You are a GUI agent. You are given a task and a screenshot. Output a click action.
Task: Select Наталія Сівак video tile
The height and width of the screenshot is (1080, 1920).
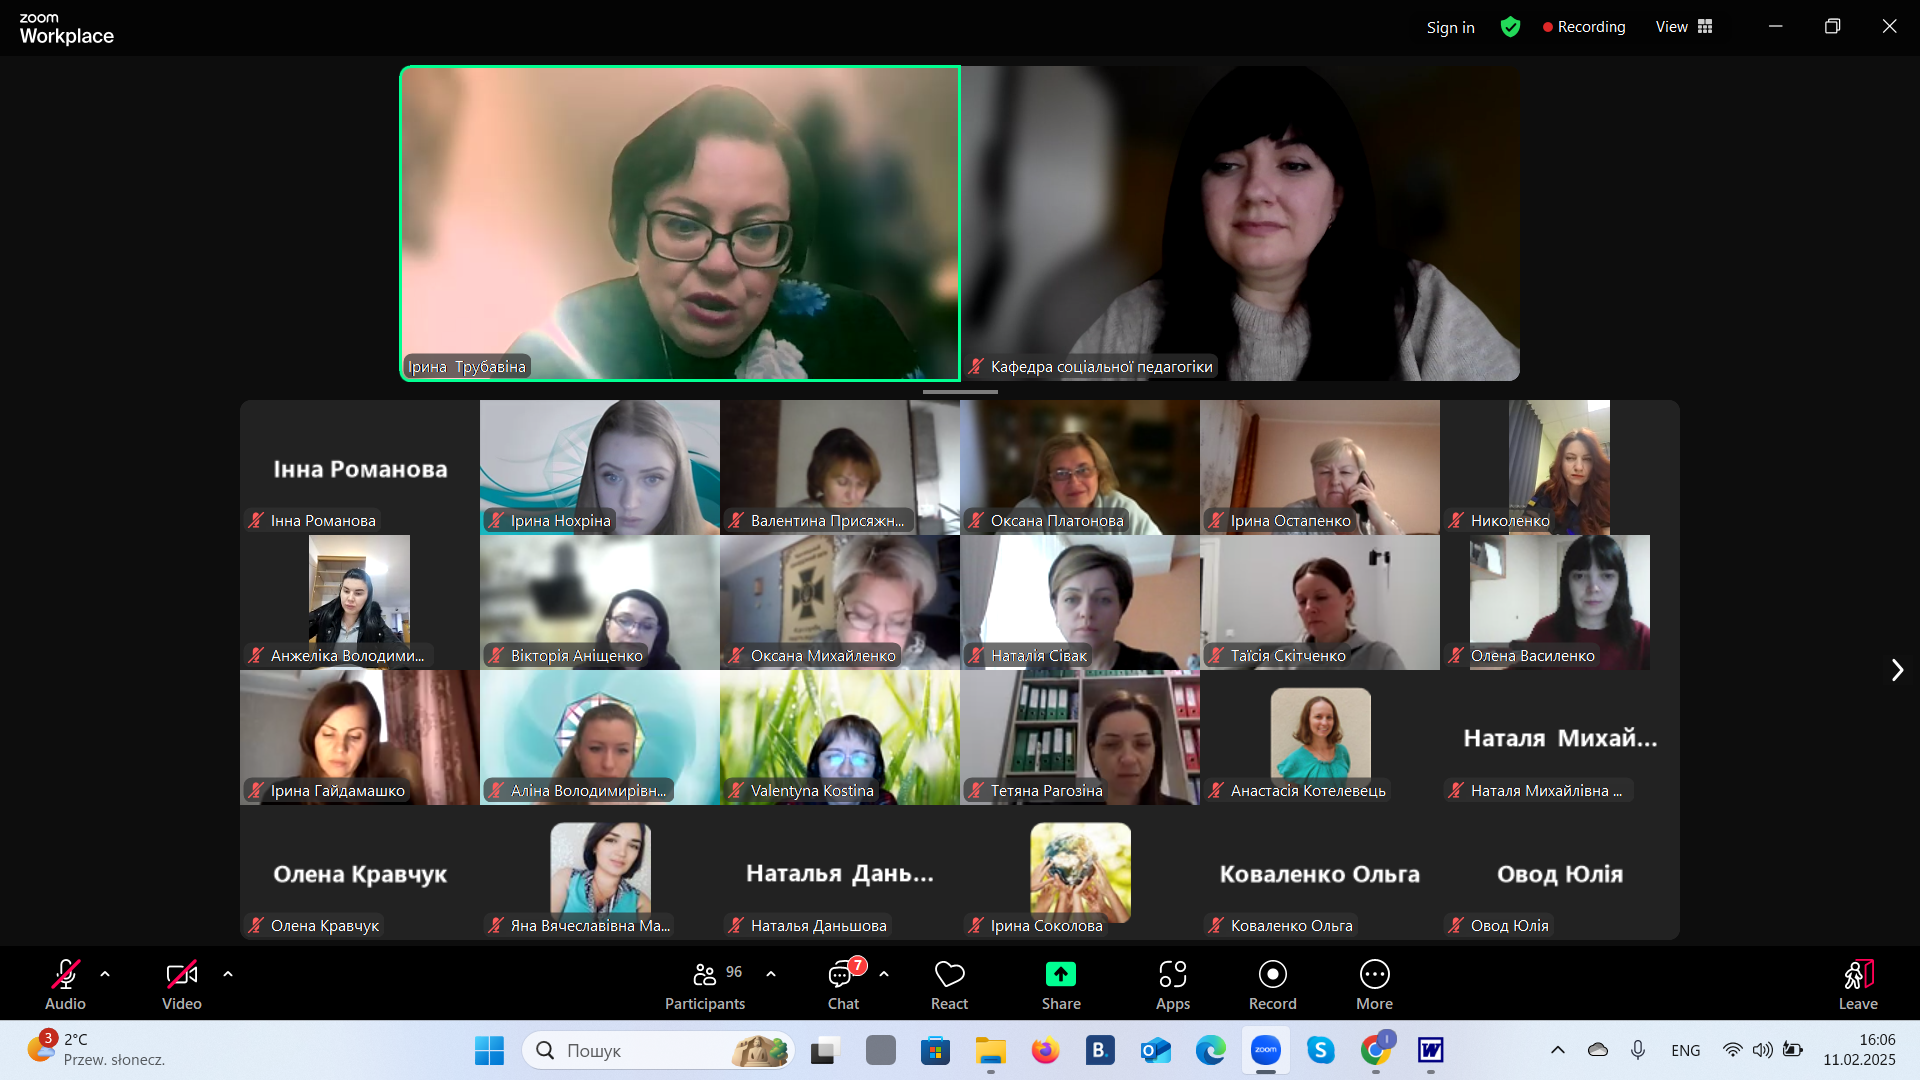tap(1080, 602)
